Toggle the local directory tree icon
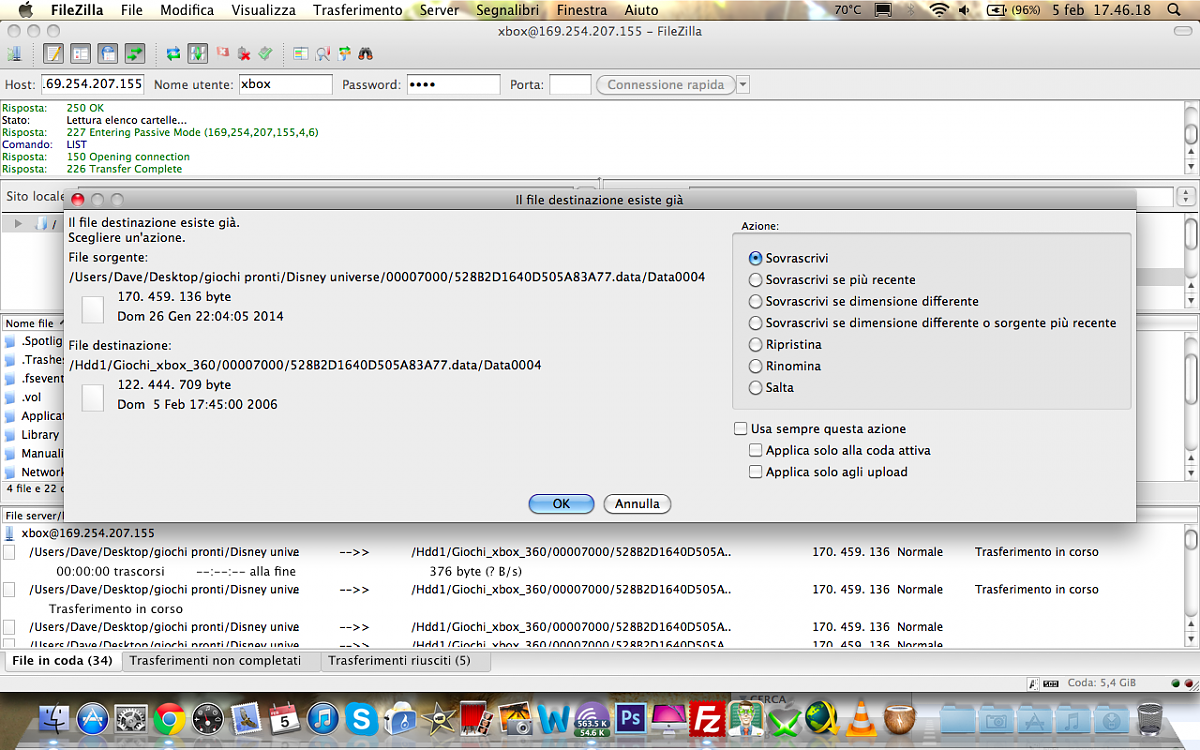The width and height of the screenshot is (1200, 750). pyautogui.click(x=81, y=54)
